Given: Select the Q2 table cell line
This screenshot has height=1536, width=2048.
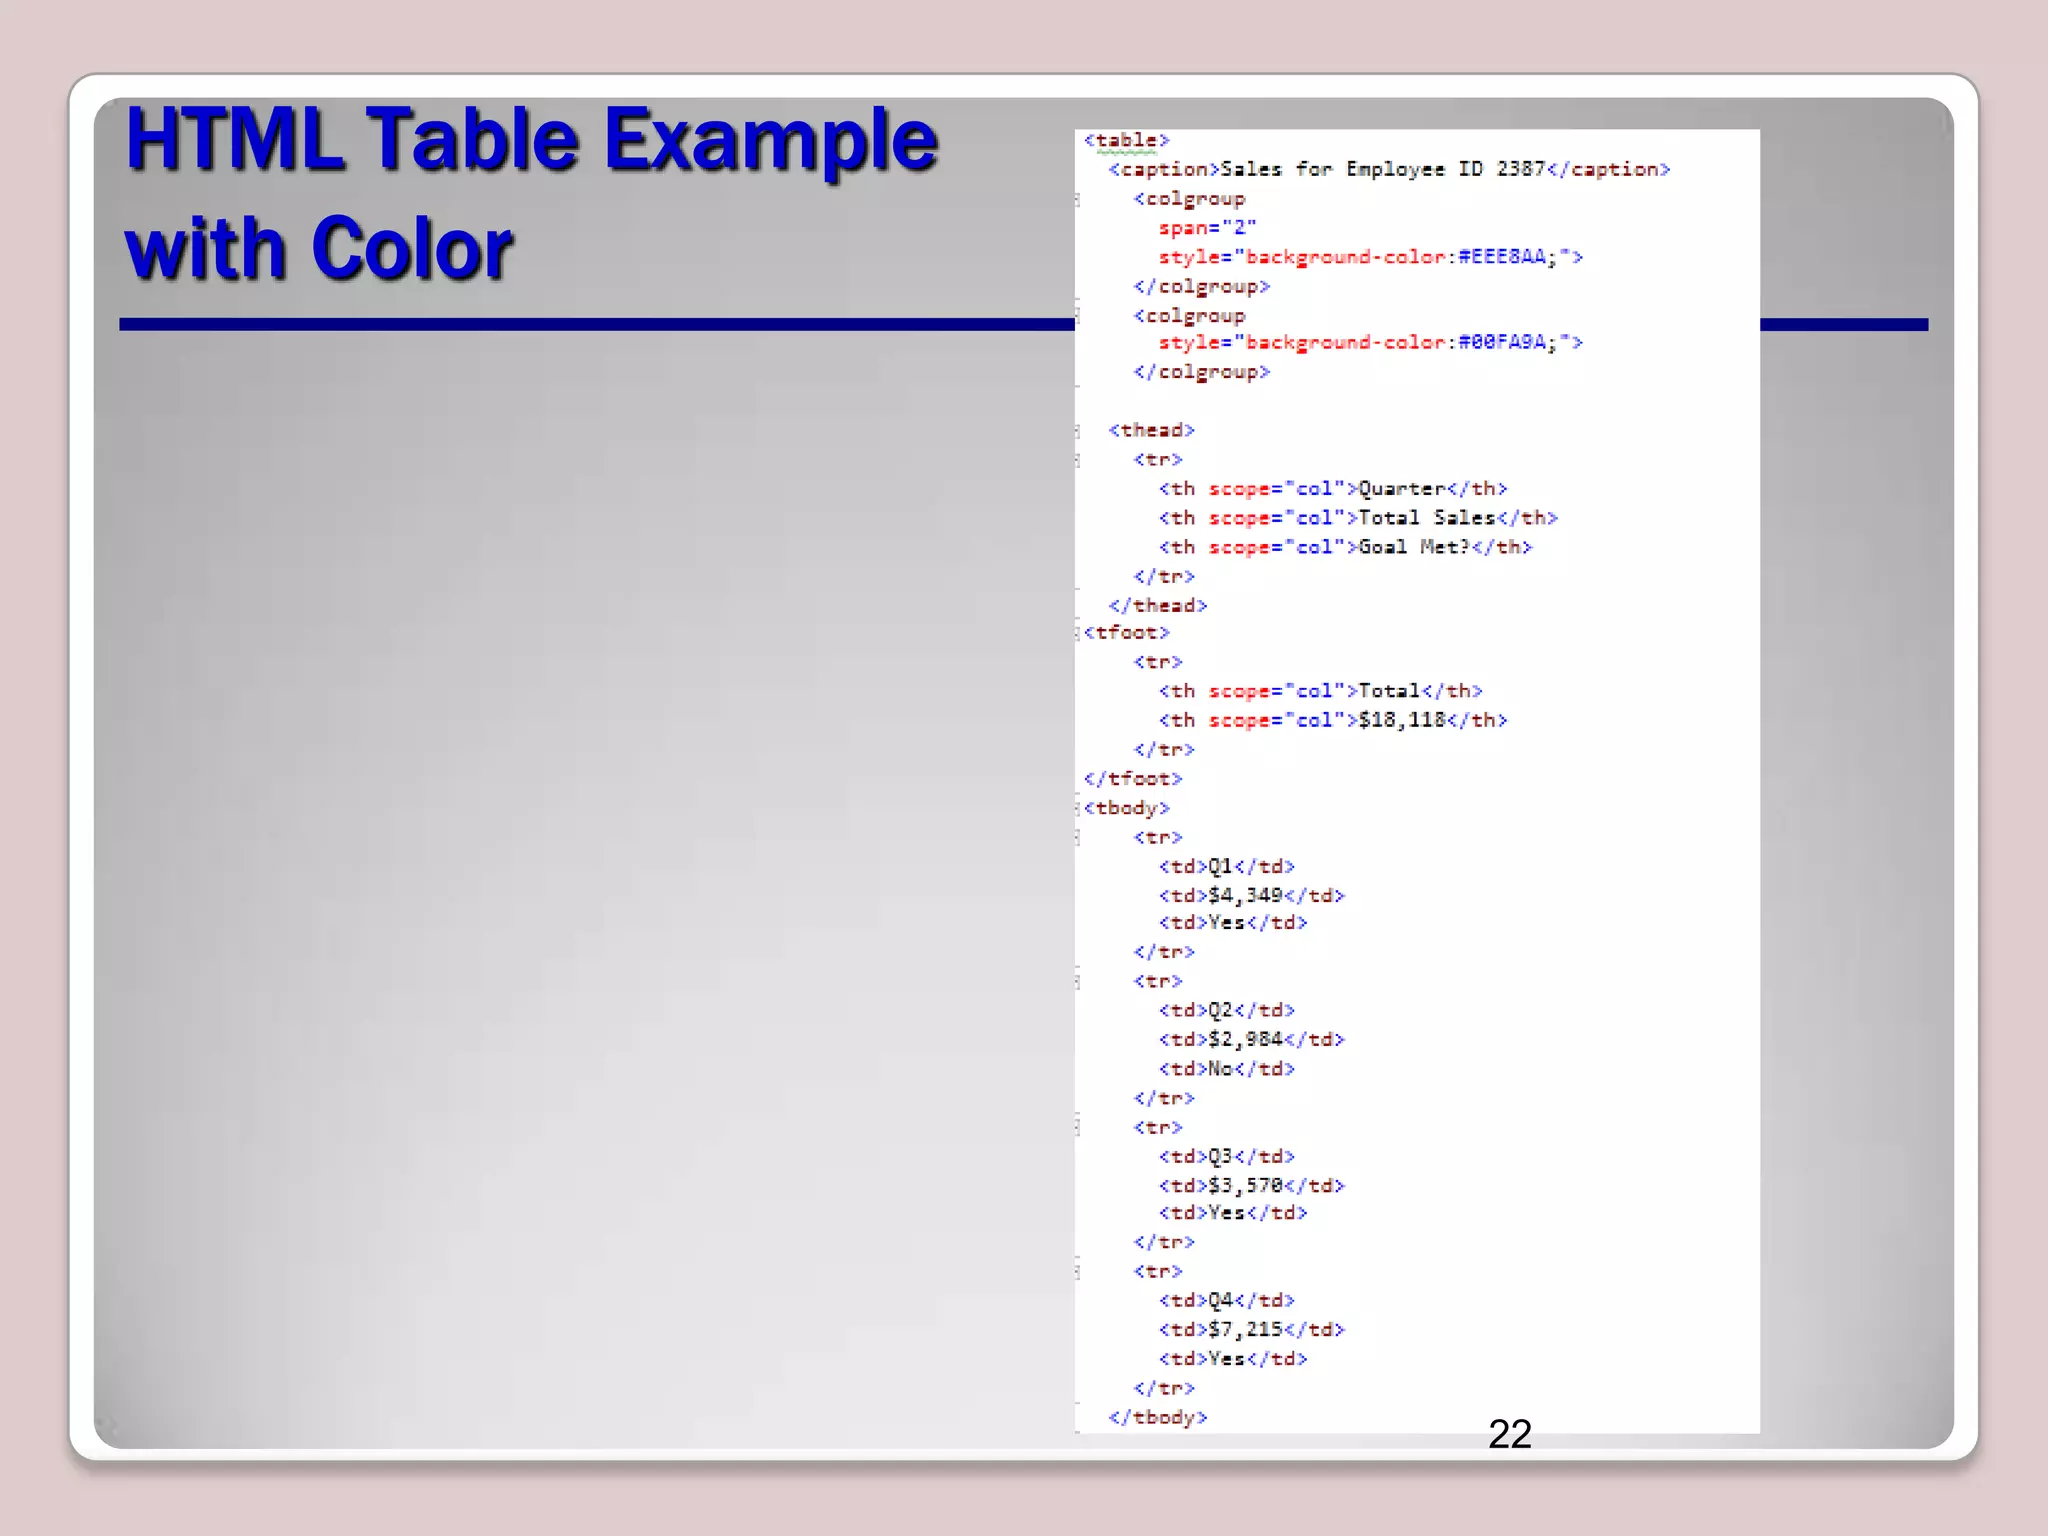Looking at the screenshot, I should (1226, 1010).
